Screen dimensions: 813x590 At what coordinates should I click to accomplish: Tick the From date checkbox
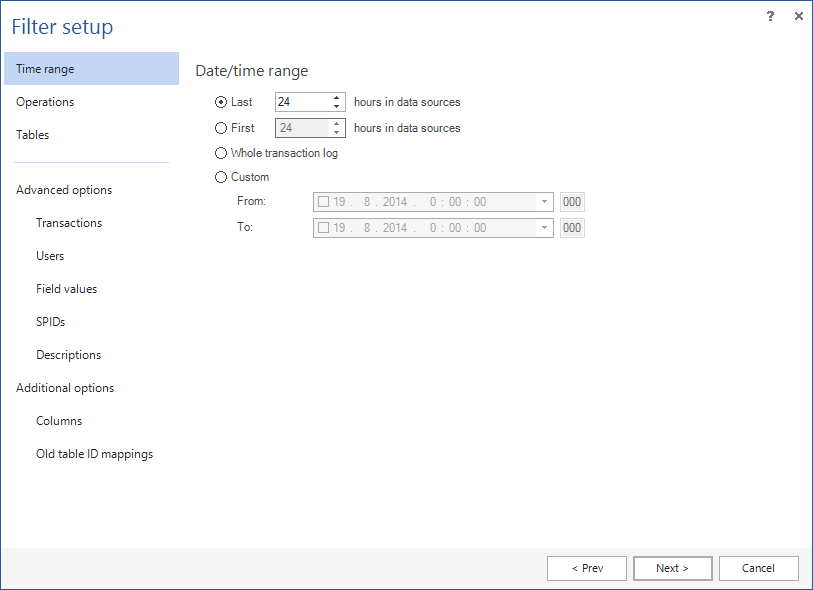[323, 202]
